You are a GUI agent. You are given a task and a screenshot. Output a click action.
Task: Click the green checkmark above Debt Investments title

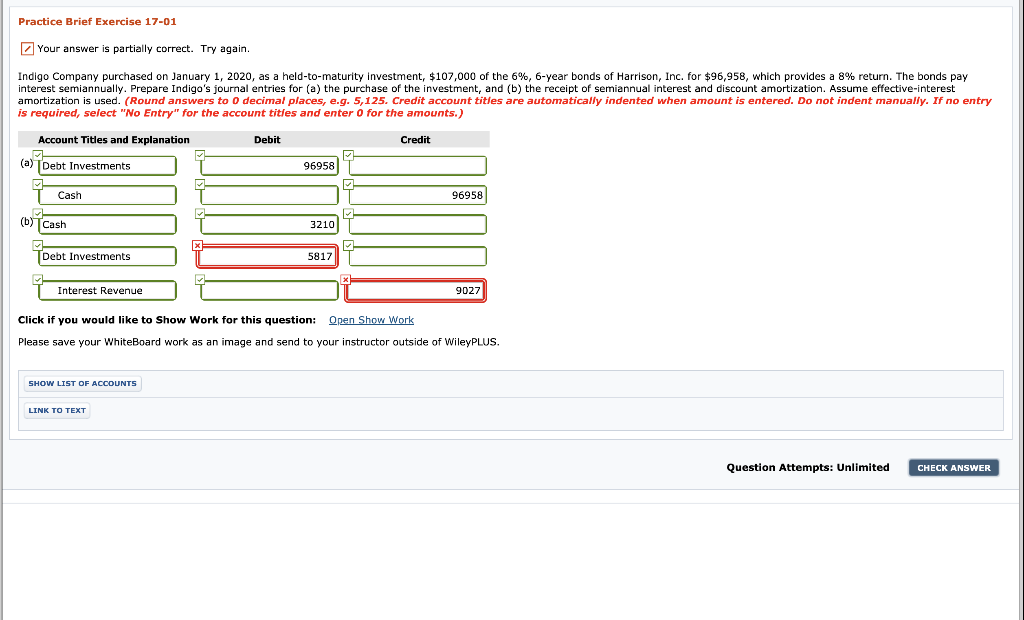37,155
